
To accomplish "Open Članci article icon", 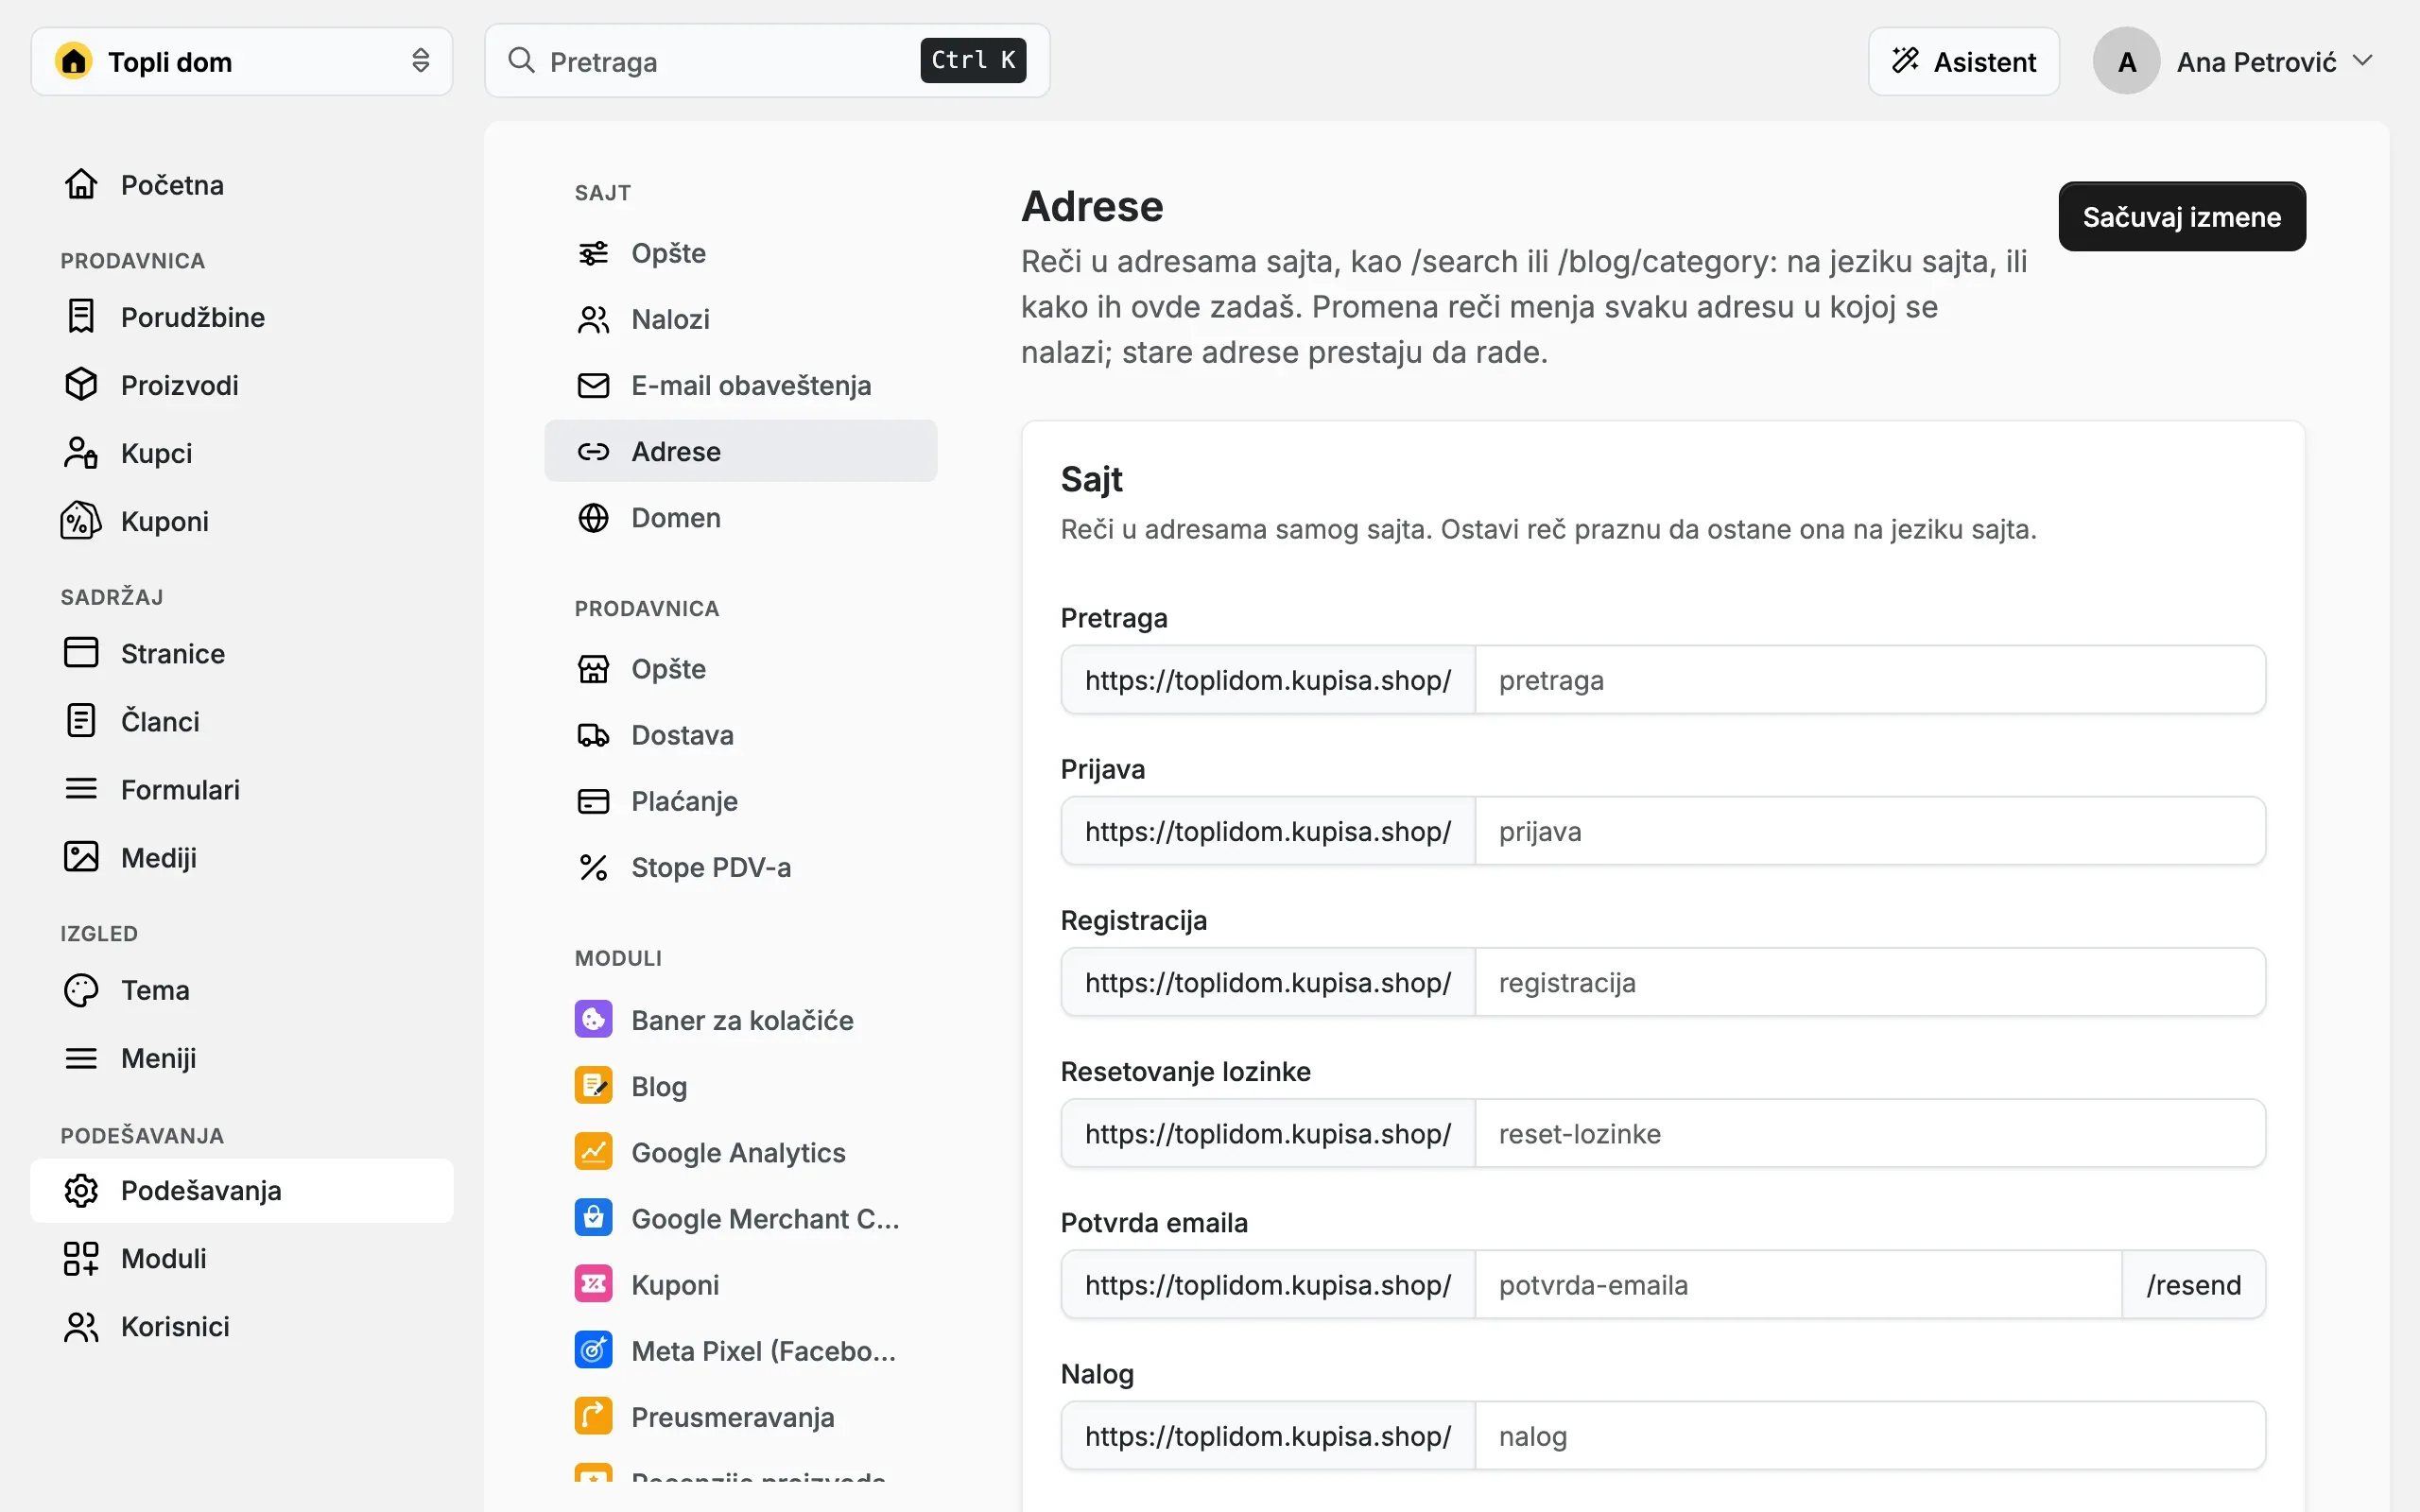I will coord(81,720).
